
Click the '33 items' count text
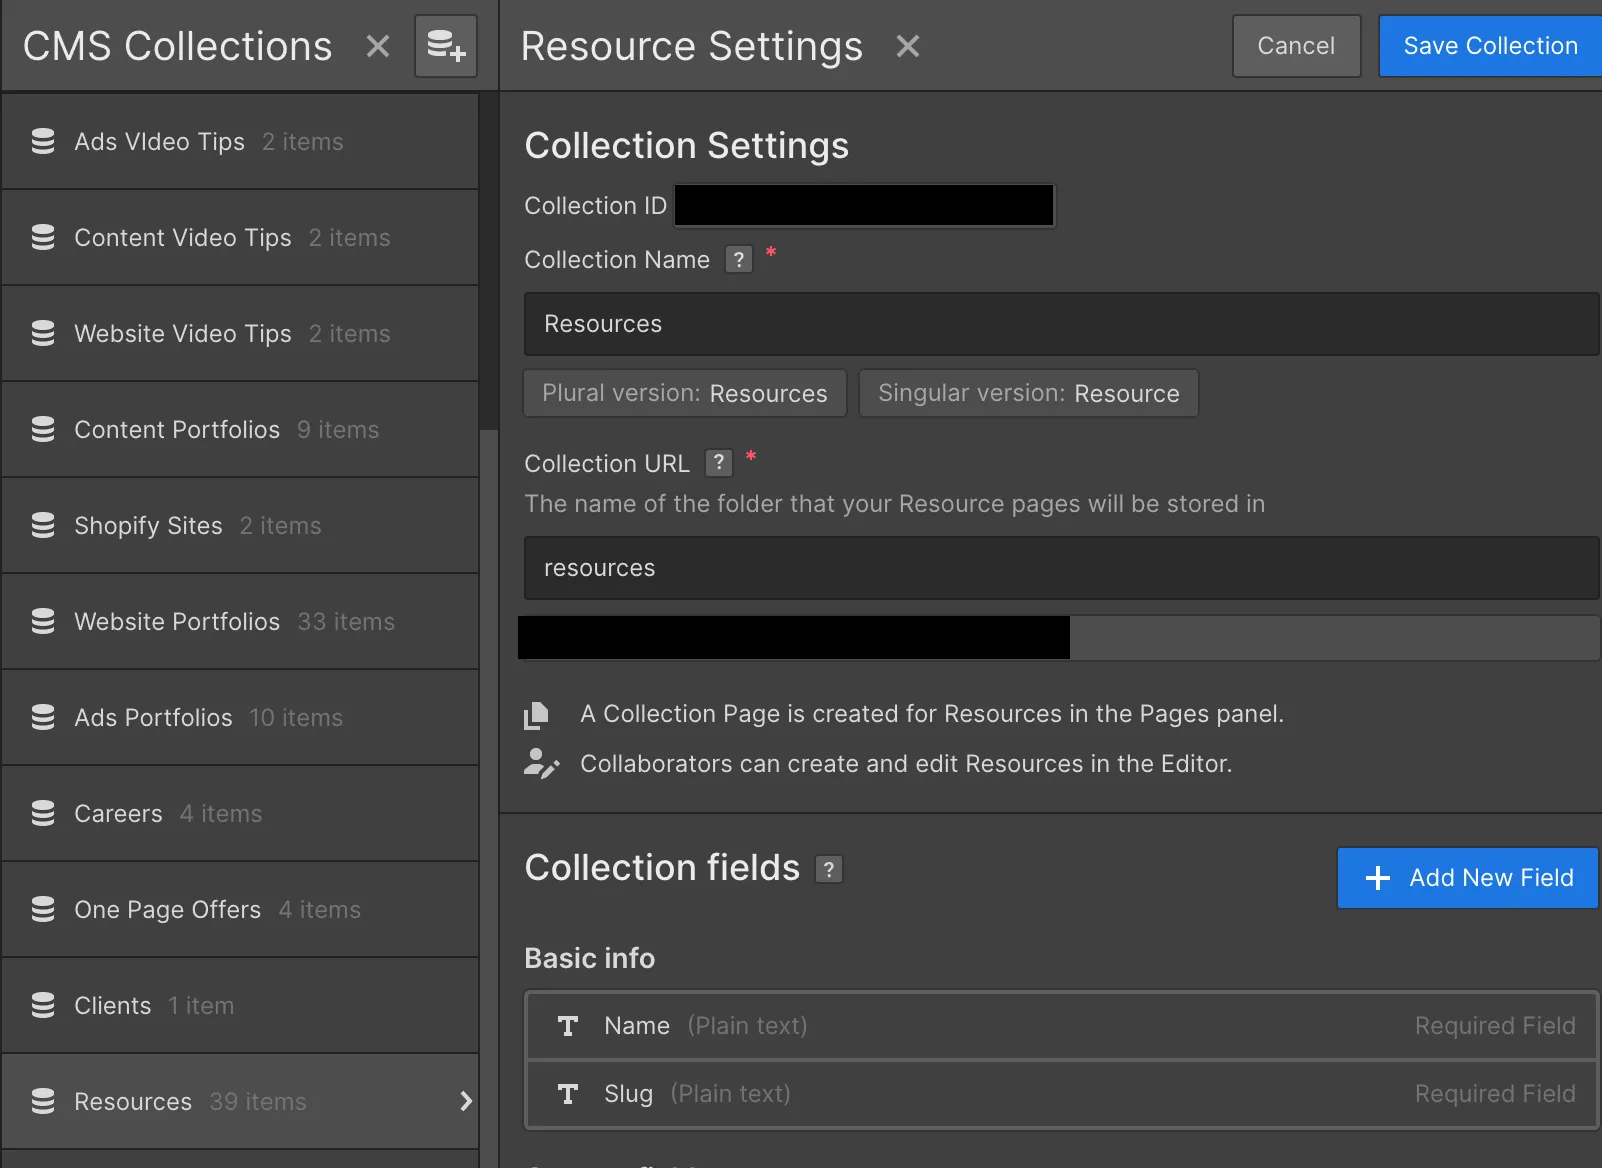(x=346, y=622)
